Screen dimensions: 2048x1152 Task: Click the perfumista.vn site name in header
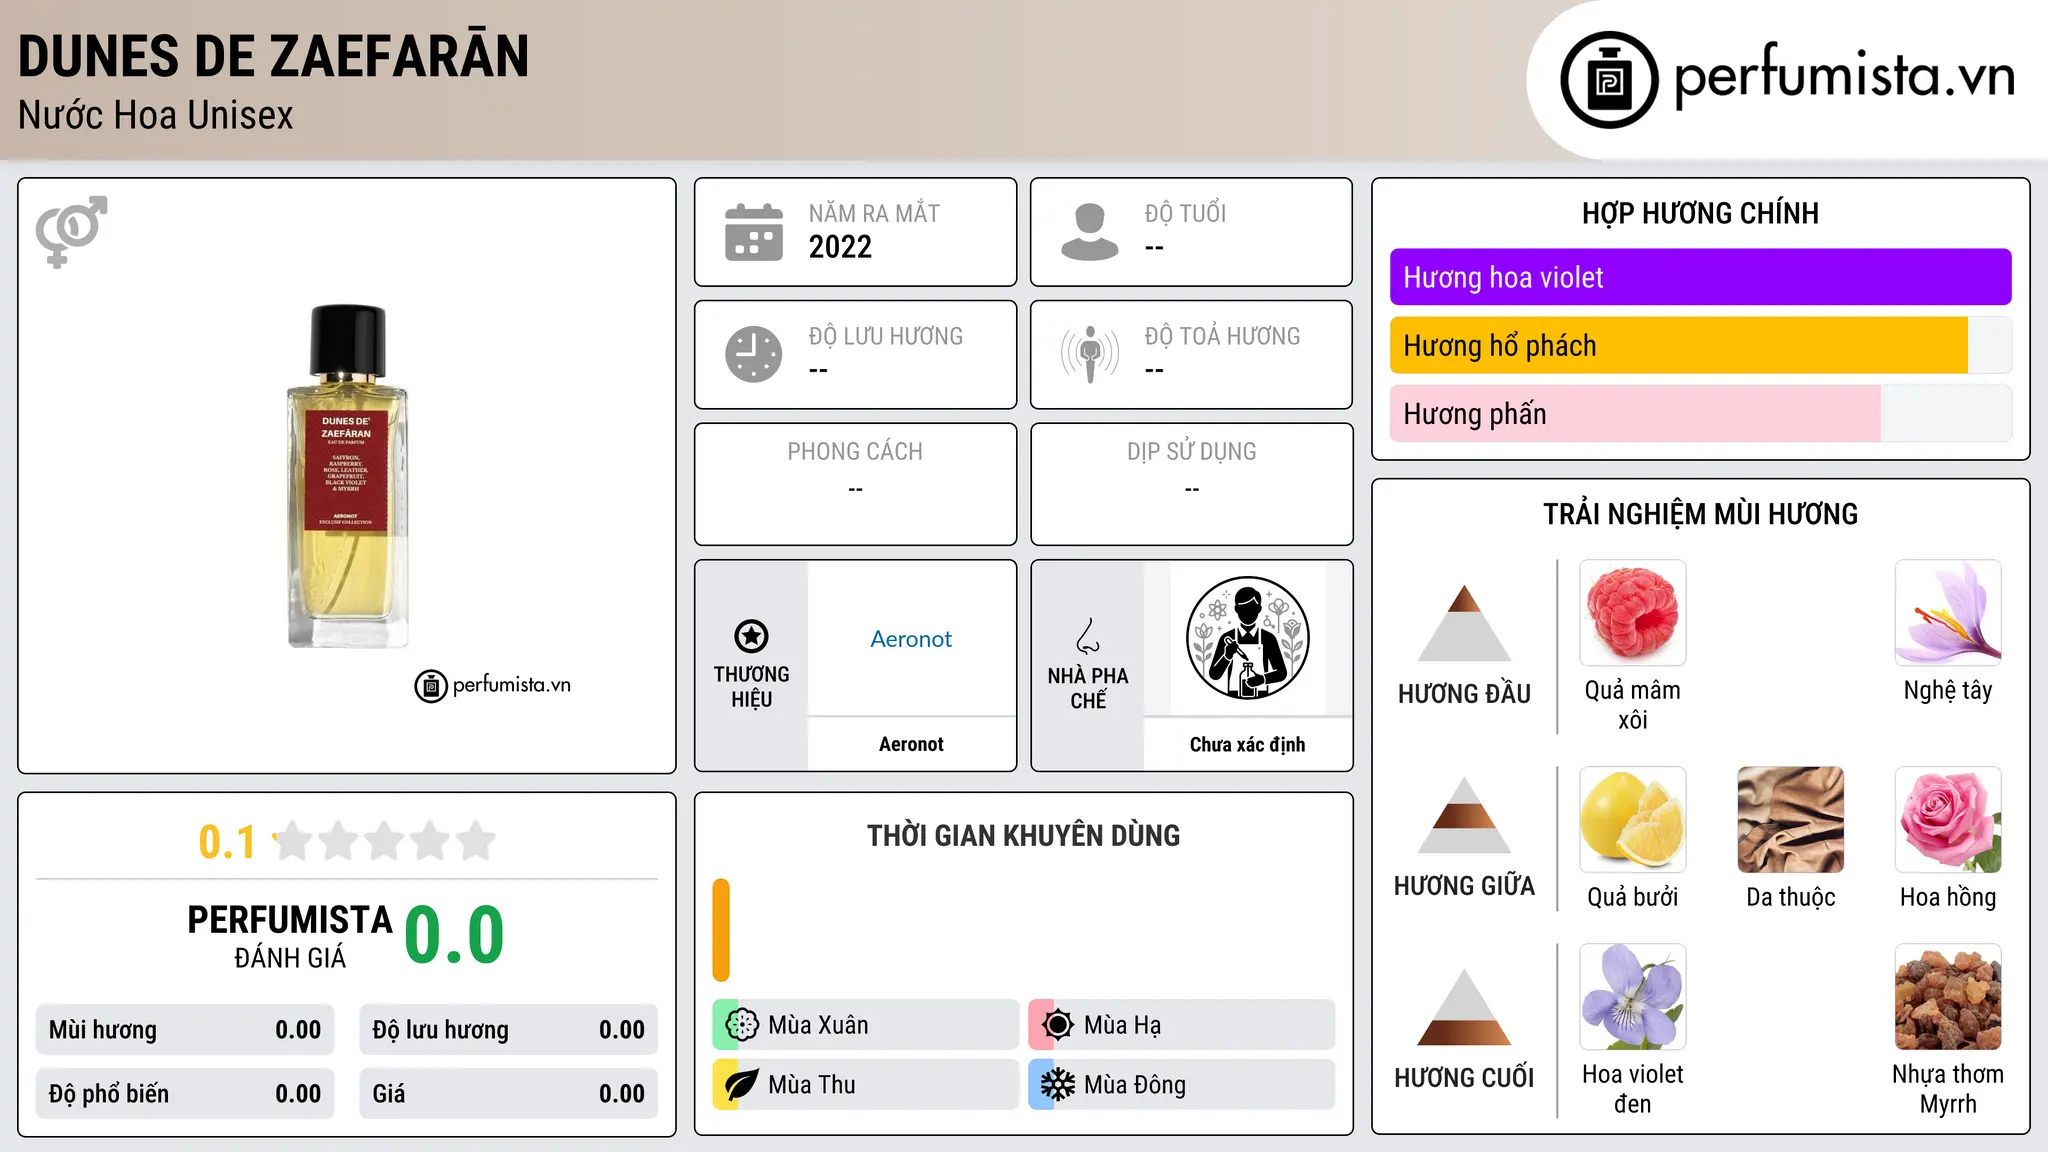pos(1845,77)
